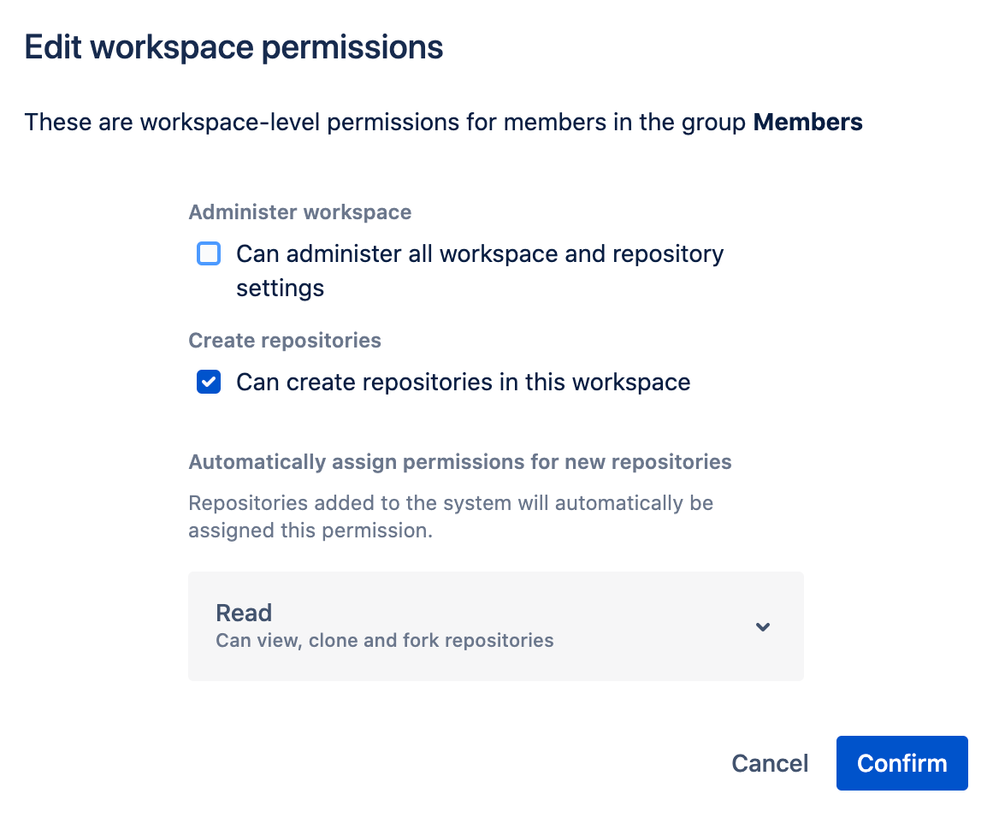The width and height of the screenshot is (999, 825).
Task: Click the 'Repositories added to the system' help text
Action: click(450, 517)
